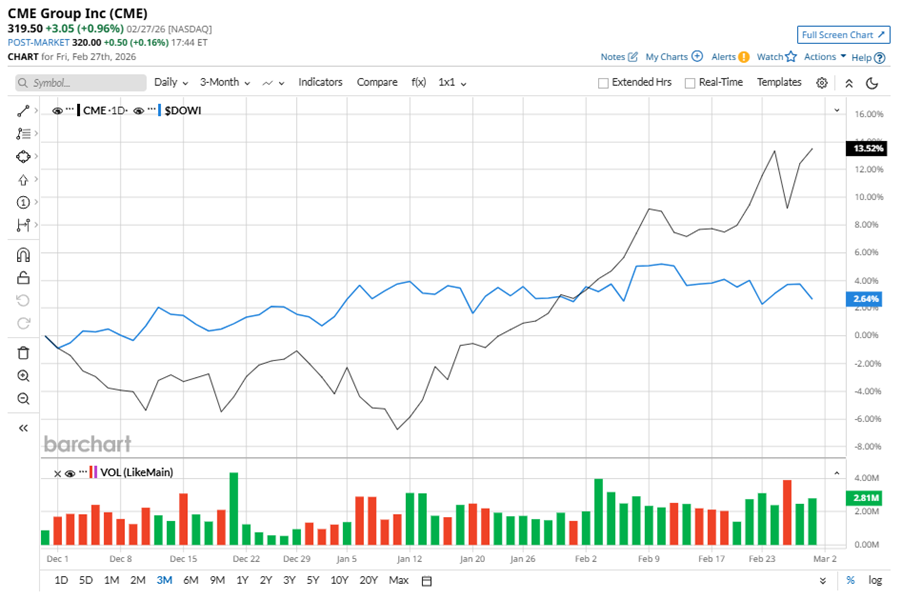Collapse the chart header with double chevron
The width and height of the screenshot is (902, 600).
click(849, 83)
